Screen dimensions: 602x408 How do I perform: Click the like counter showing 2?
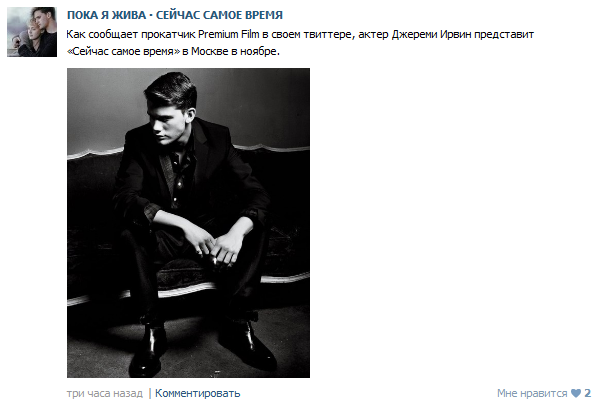pos(587,393)
